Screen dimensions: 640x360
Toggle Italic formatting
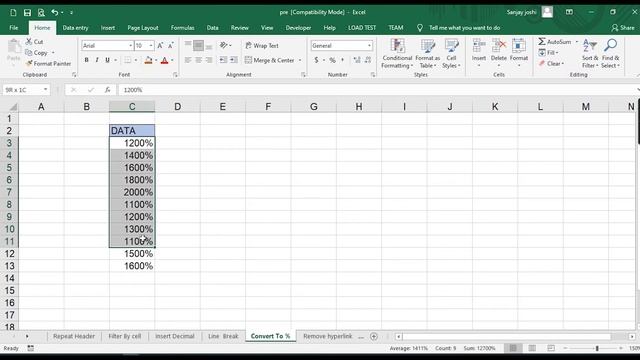[97, 60]
